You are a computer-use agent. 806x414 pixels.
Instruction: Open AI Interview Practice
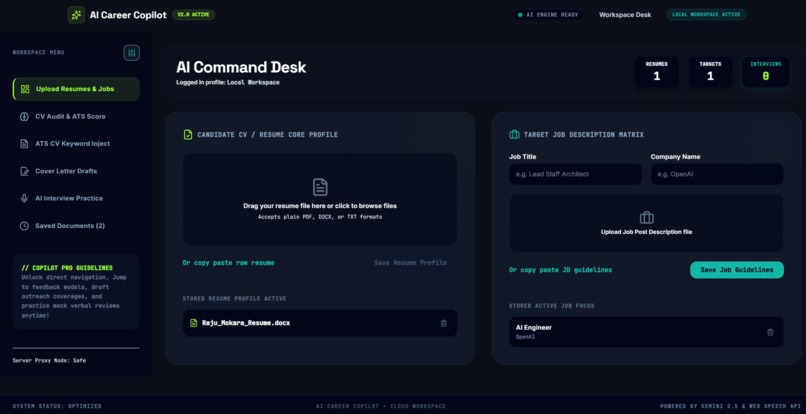76,198
